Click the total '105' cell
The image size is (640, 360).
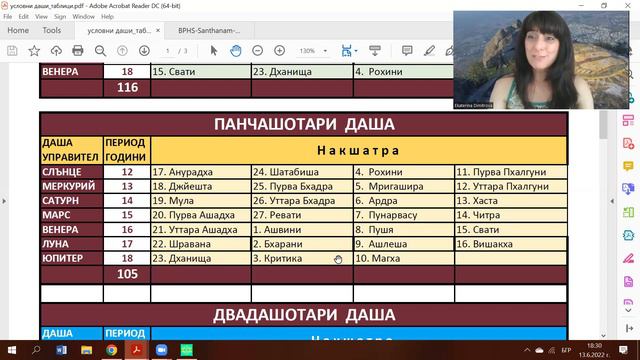(127, 274)
